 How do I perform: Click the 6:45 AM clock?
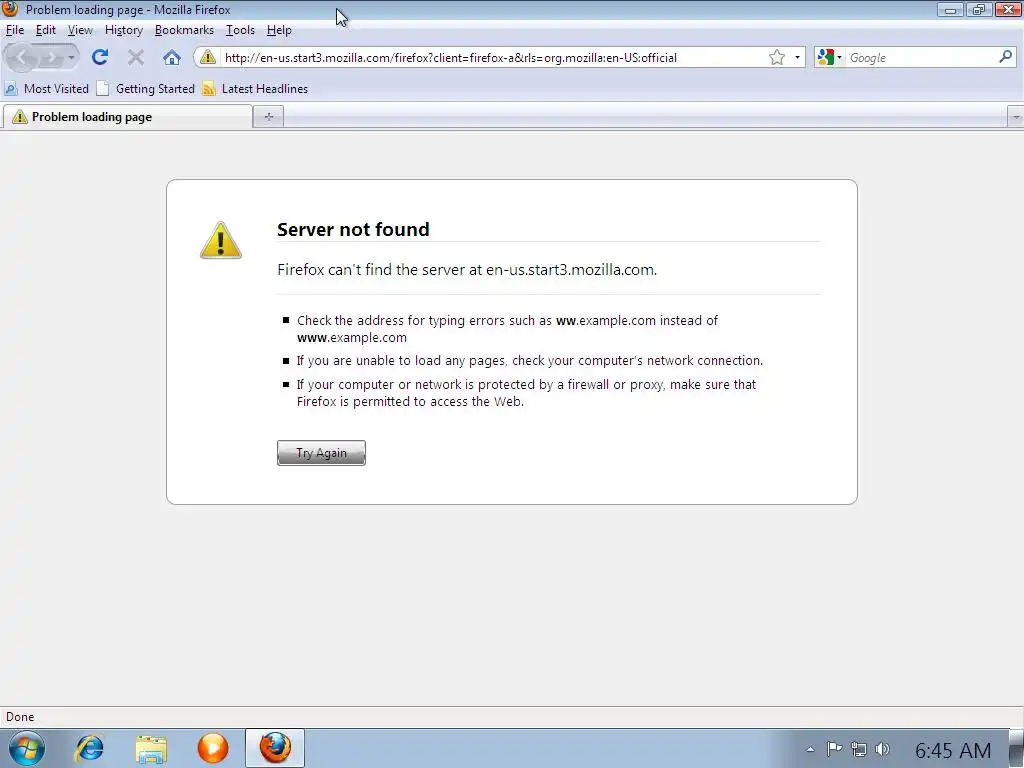tap(953, 750)
